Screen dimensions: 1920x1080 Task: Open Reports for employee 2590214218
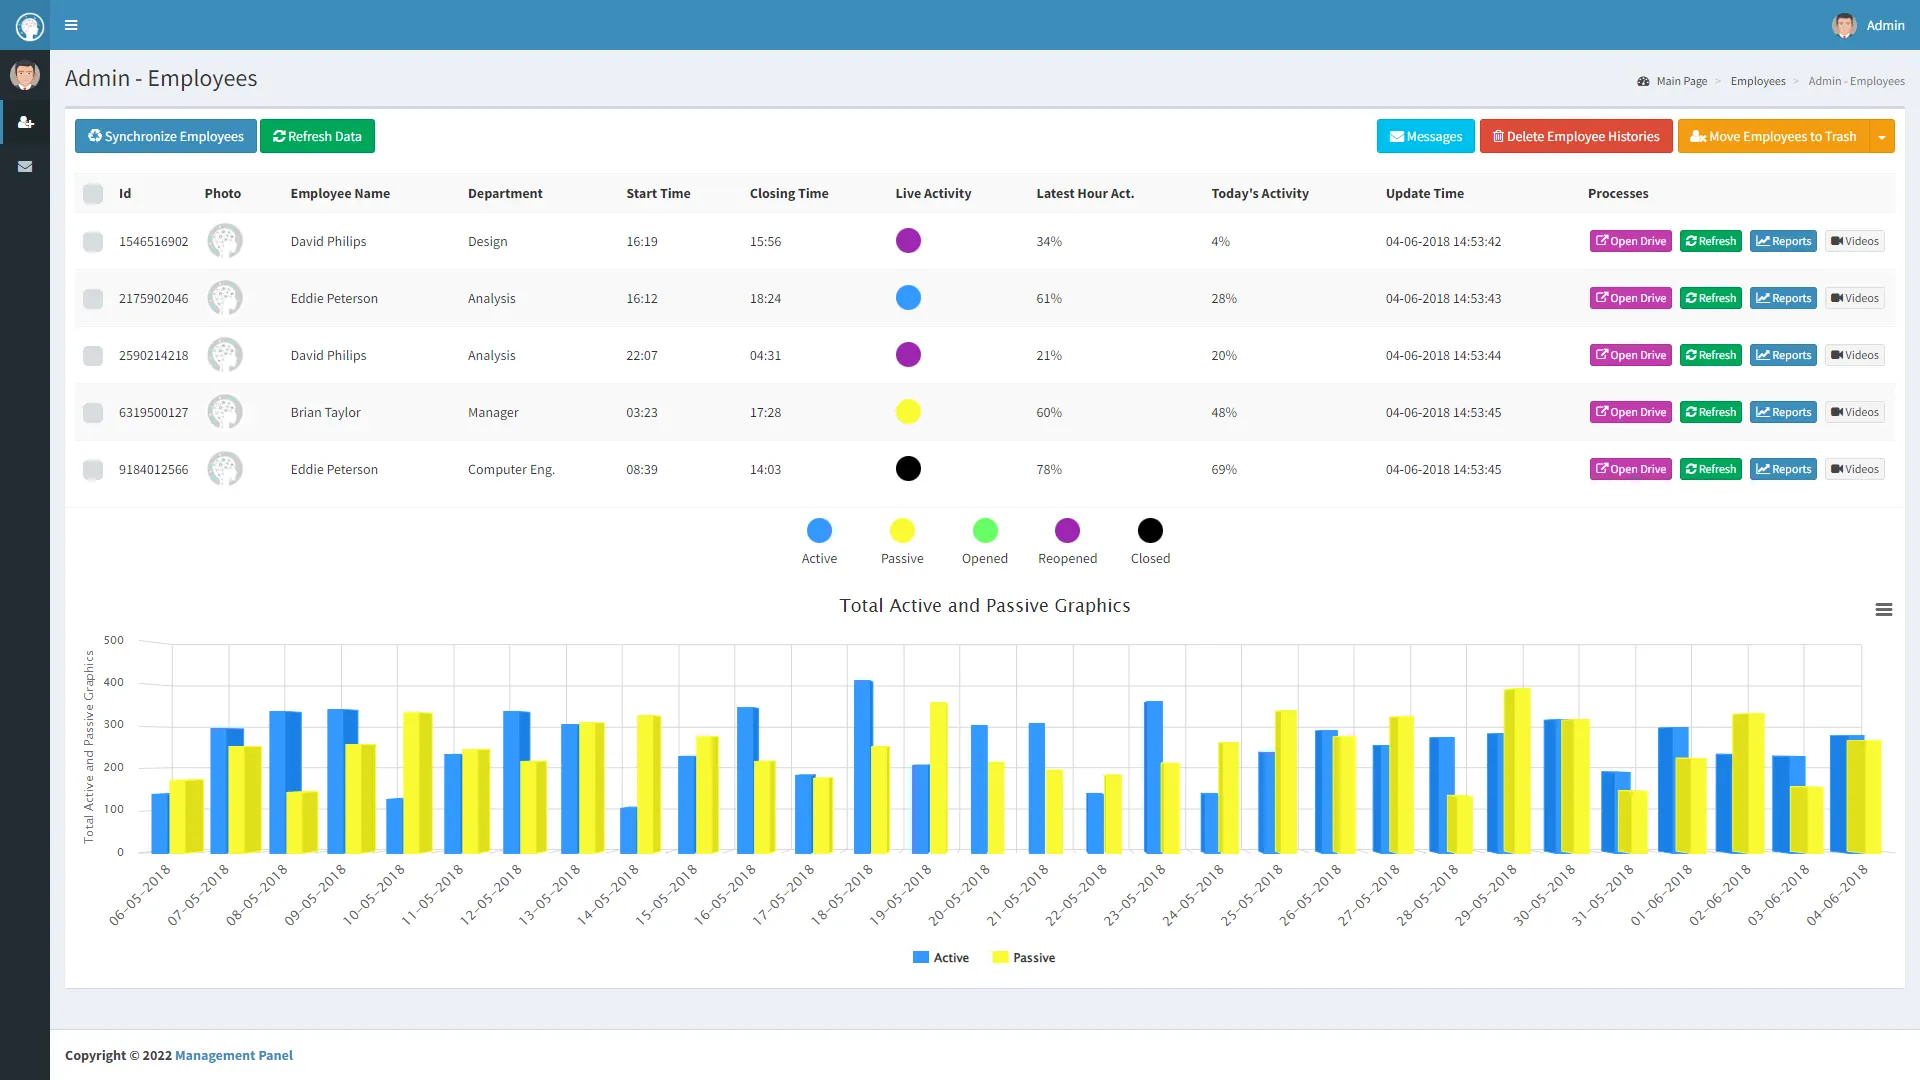tap(1783, 355)
